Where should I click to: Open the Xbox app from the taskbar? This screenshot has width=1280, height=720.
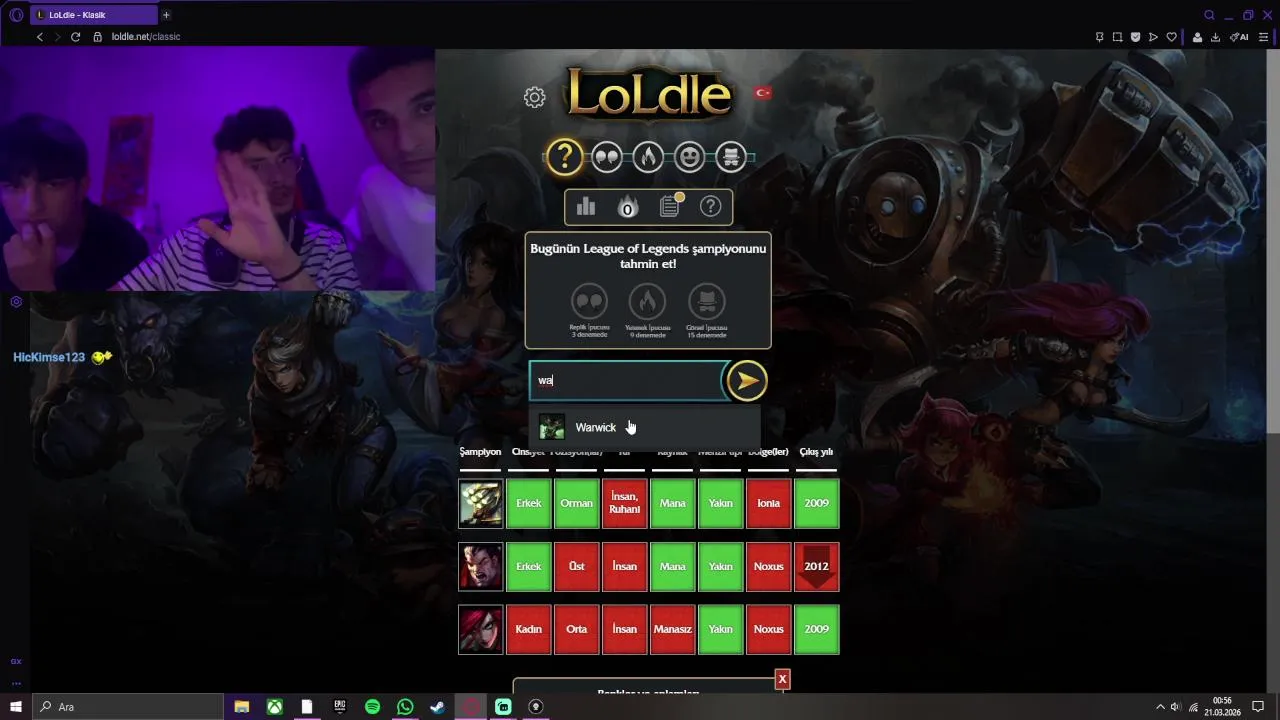point(274,707)
